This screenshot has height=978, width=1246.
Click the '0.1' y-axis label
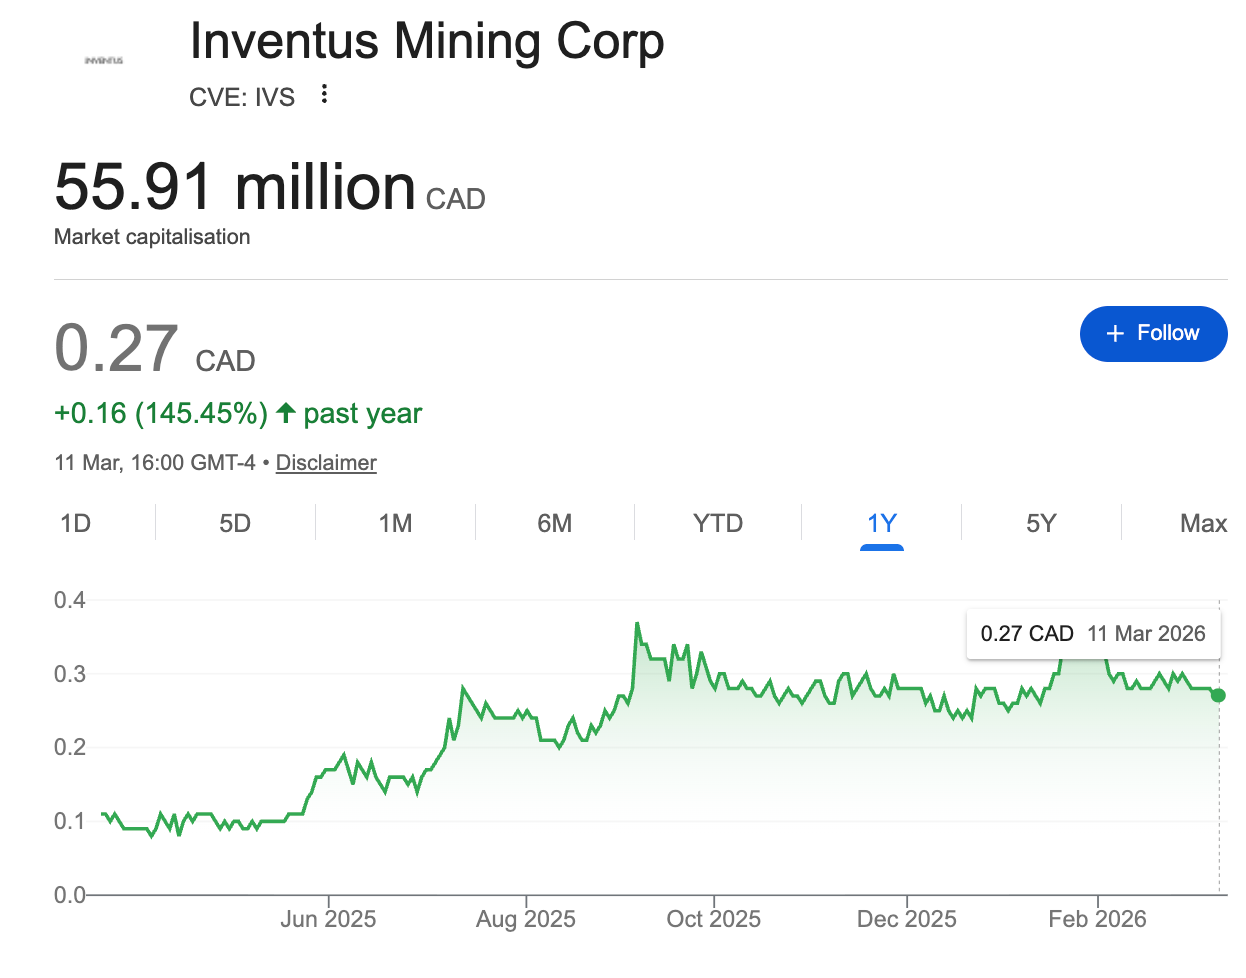(70, 821)
